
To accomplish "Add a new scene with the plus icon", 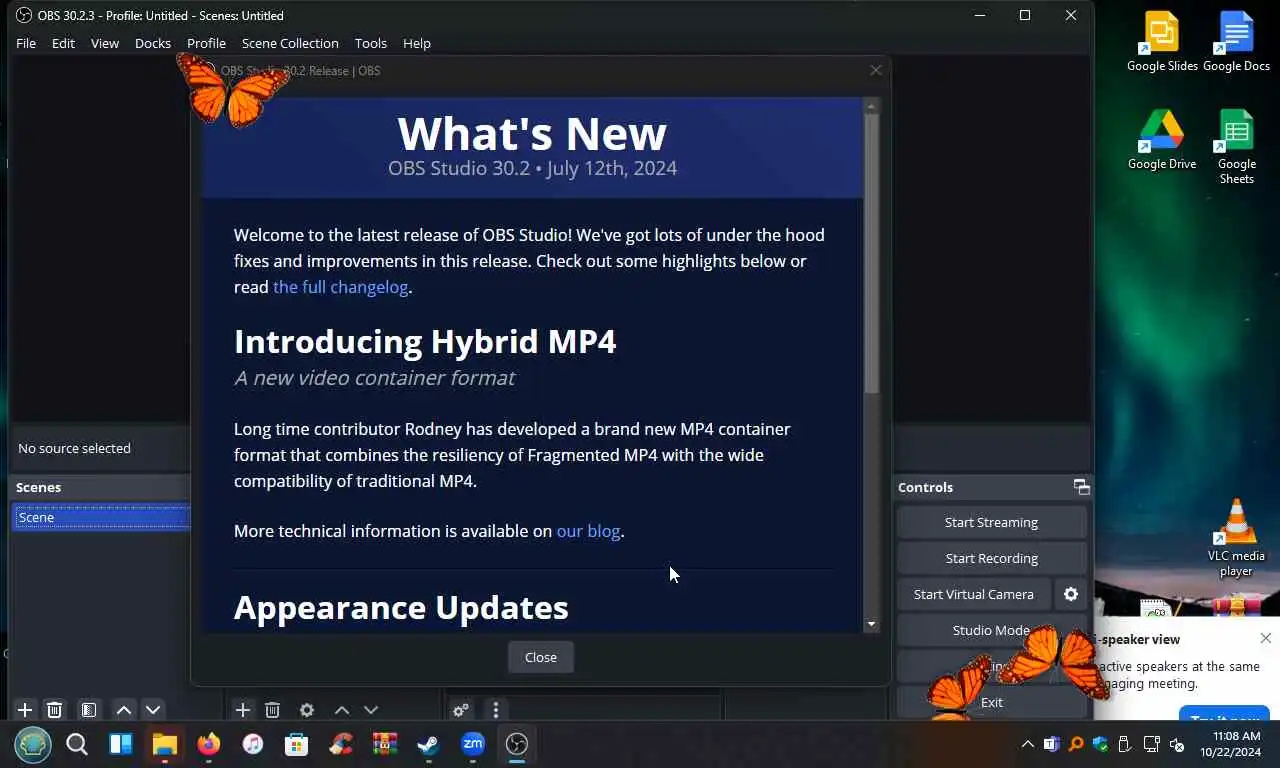I will (x=25, y=710).
